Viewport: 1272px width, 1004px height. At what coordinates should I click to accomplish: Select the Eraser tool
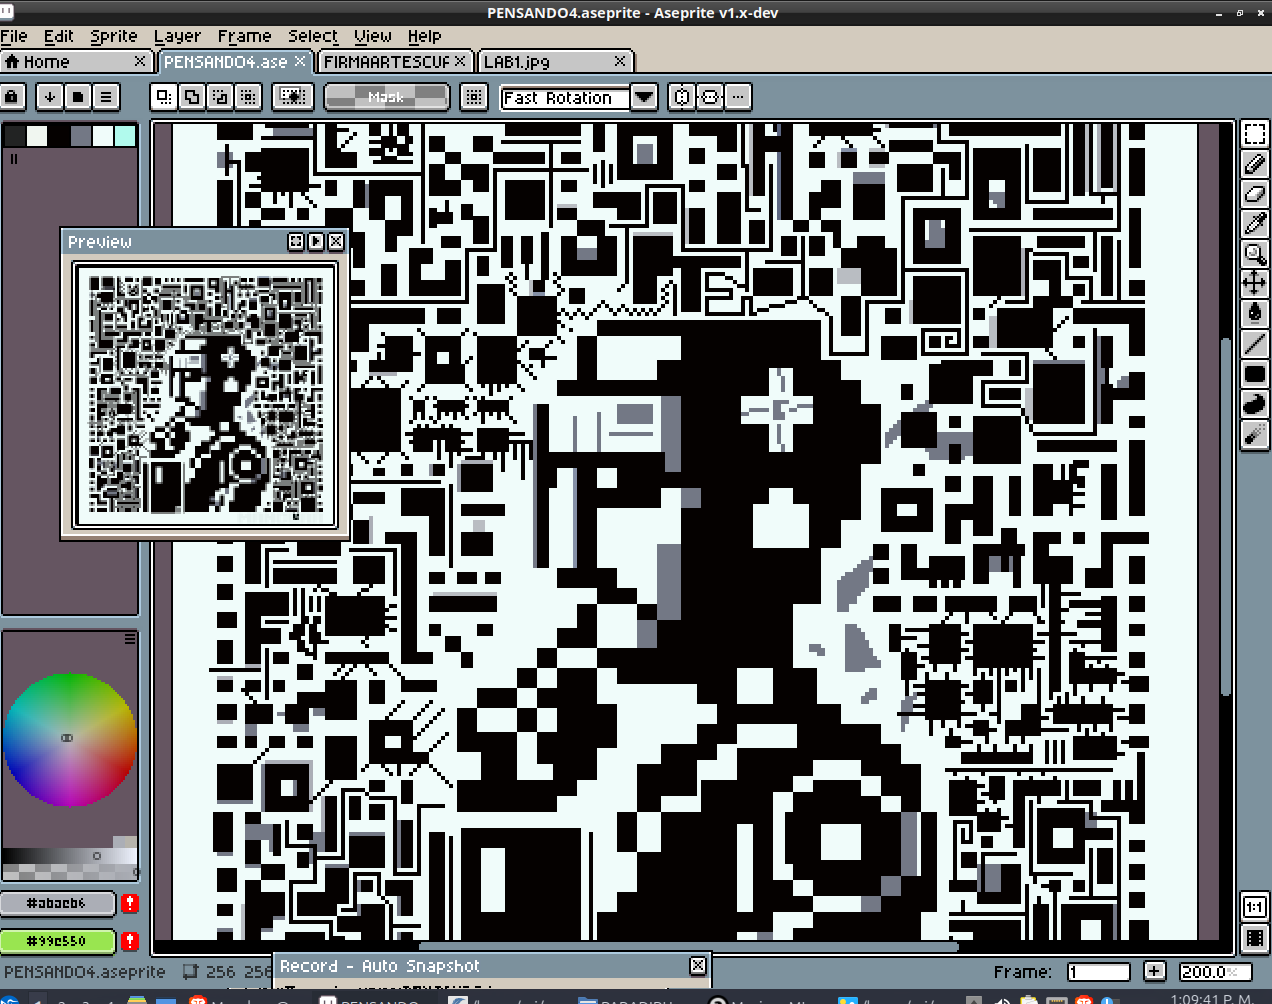click(1254, 194)
